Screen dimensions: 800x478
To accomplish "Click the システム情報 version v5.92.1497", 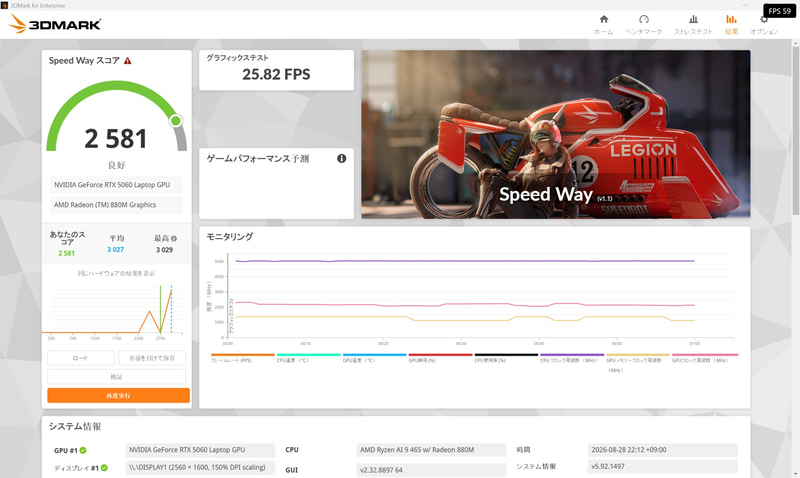I will 662,466.
